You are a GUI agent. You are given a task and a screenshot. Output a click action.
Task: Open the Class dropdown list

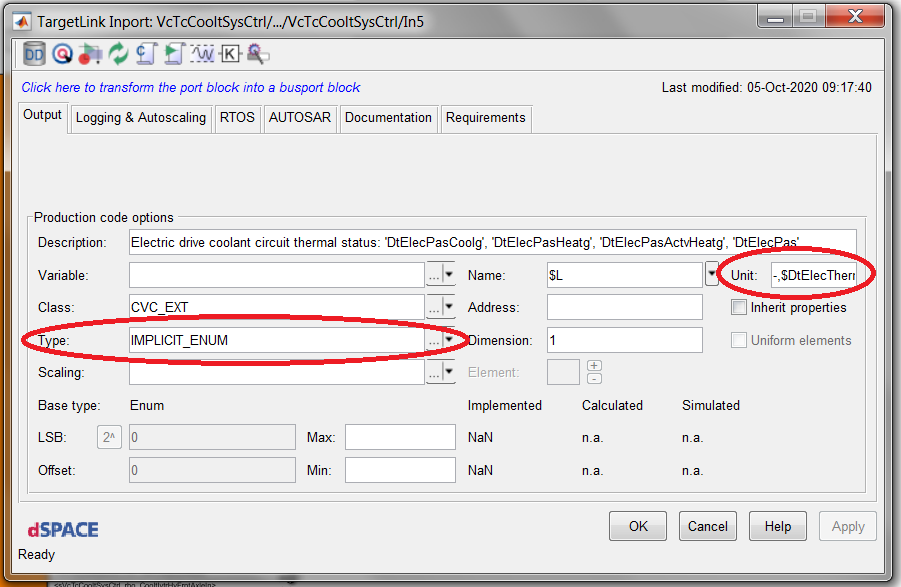449,307
